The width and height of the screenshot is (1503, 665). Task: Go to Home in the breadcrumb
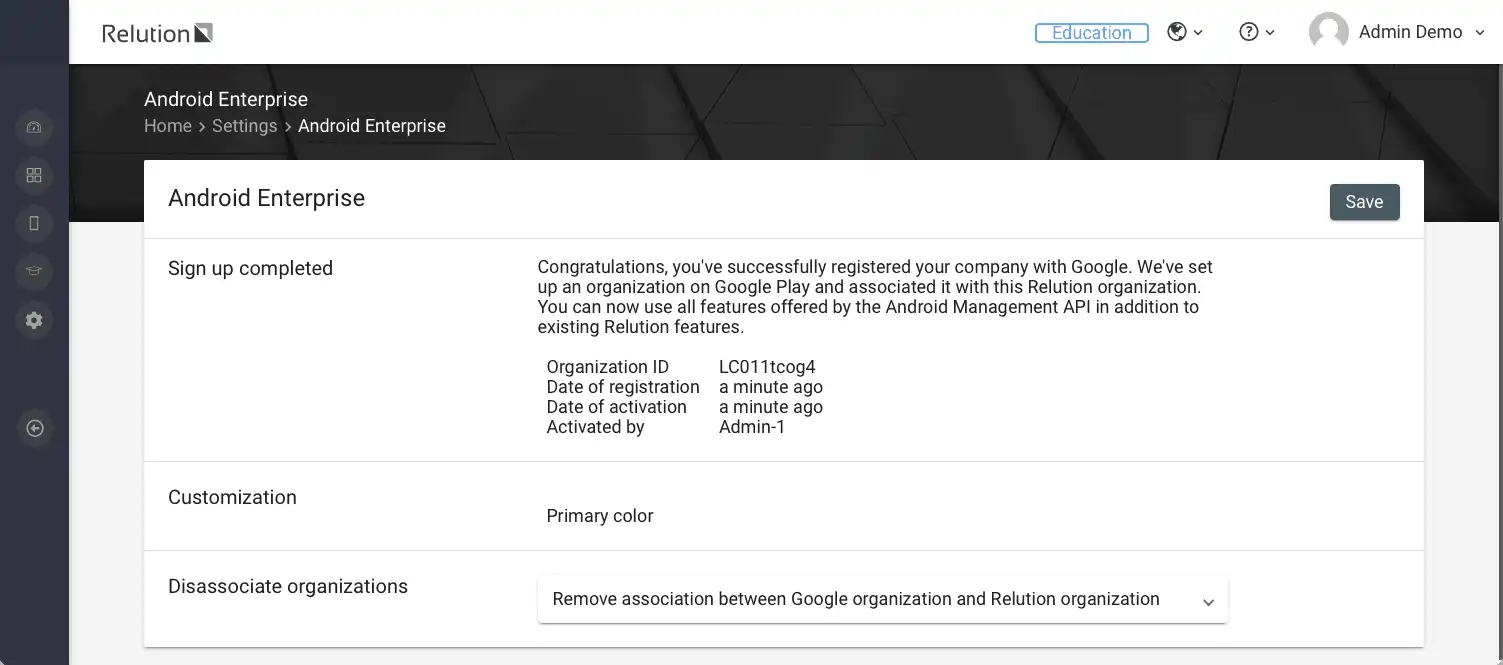click(168, 126)
